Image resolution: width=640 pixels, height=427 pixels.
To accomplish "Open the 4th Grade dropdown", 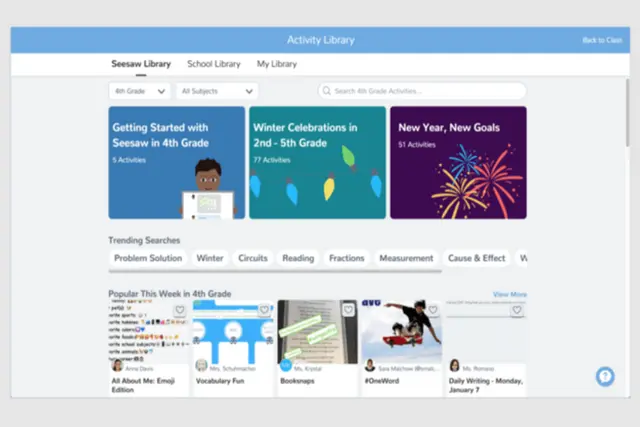I will pyautogui.click(x=140, y=91).
